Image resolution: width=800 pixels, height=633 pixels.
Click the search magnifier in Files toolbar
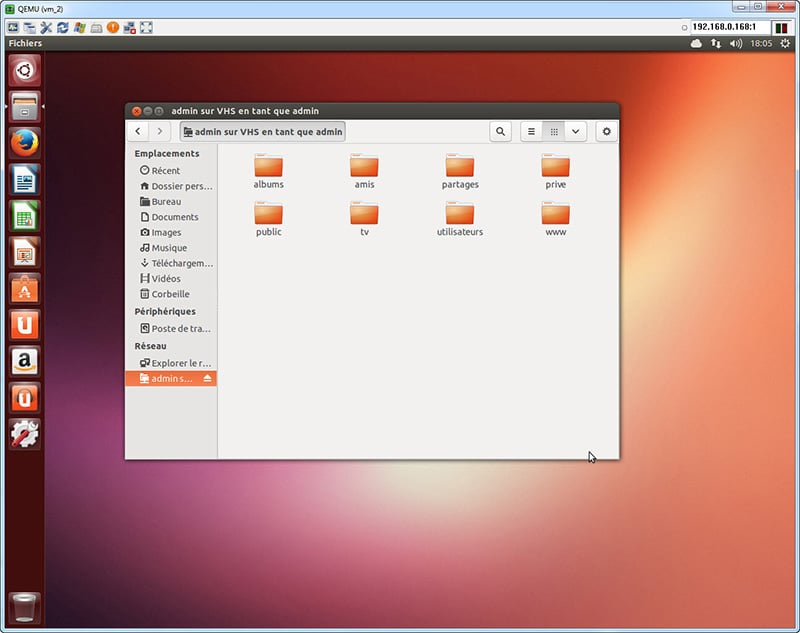(501, 132)
